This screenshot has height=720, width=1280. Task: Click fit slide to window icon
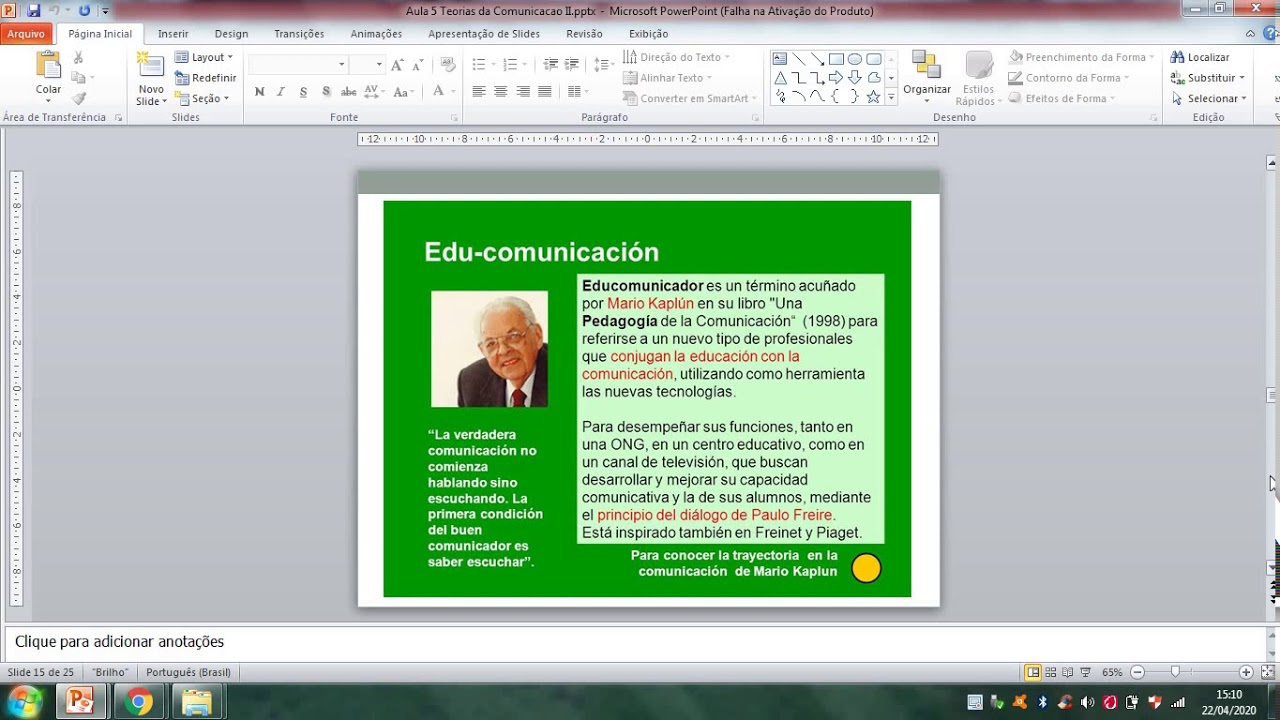point(1267,672)
